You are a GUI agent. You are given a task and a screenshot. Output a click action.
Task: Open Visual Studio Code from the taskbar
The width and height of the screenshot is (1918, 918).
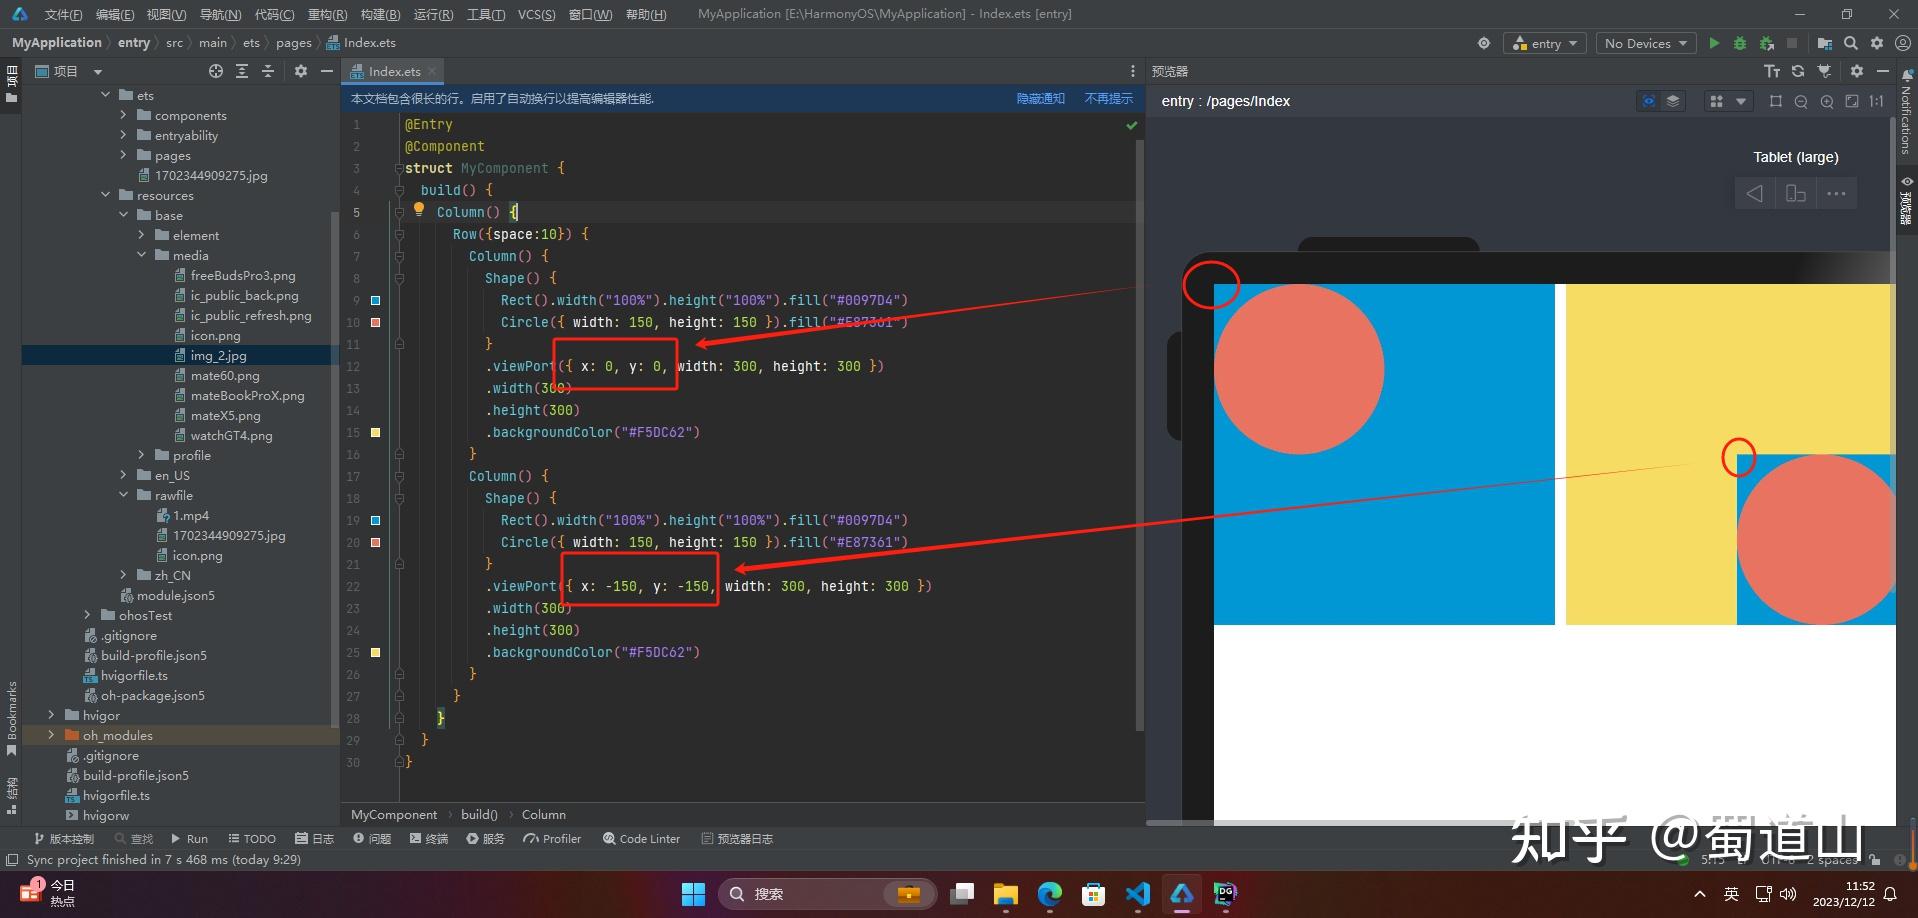pyautogui.click(x=1137, y=893)
